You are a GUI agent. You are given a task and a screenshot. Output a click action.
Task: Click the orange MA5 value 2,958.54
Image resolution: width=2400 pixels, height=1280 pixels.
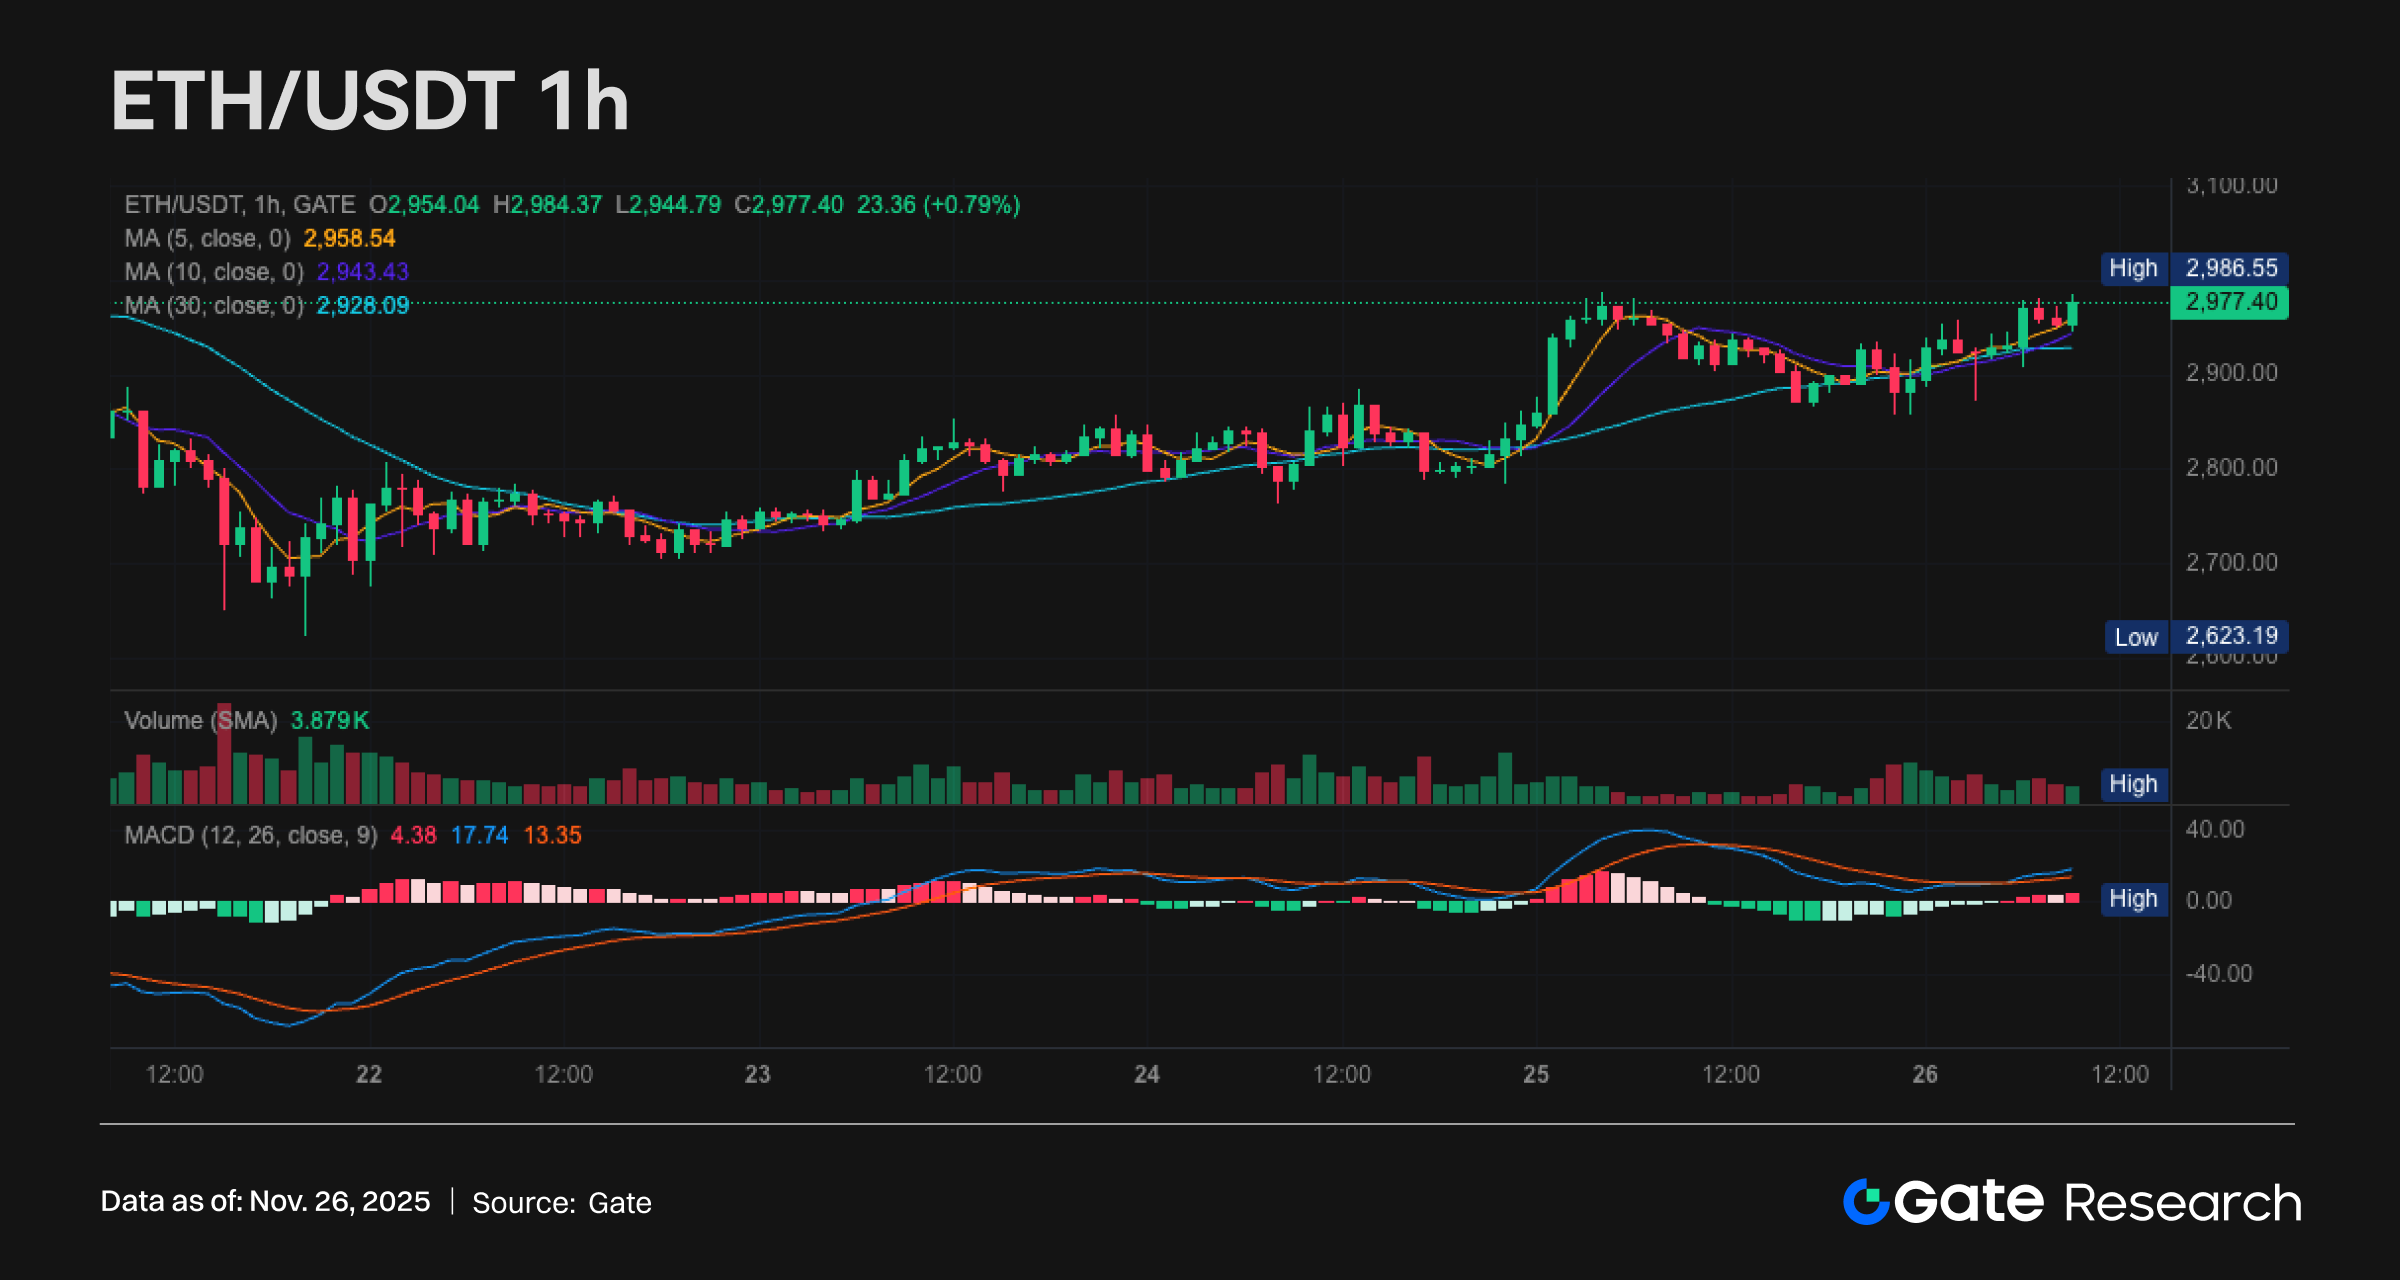(x=349, y=239)
